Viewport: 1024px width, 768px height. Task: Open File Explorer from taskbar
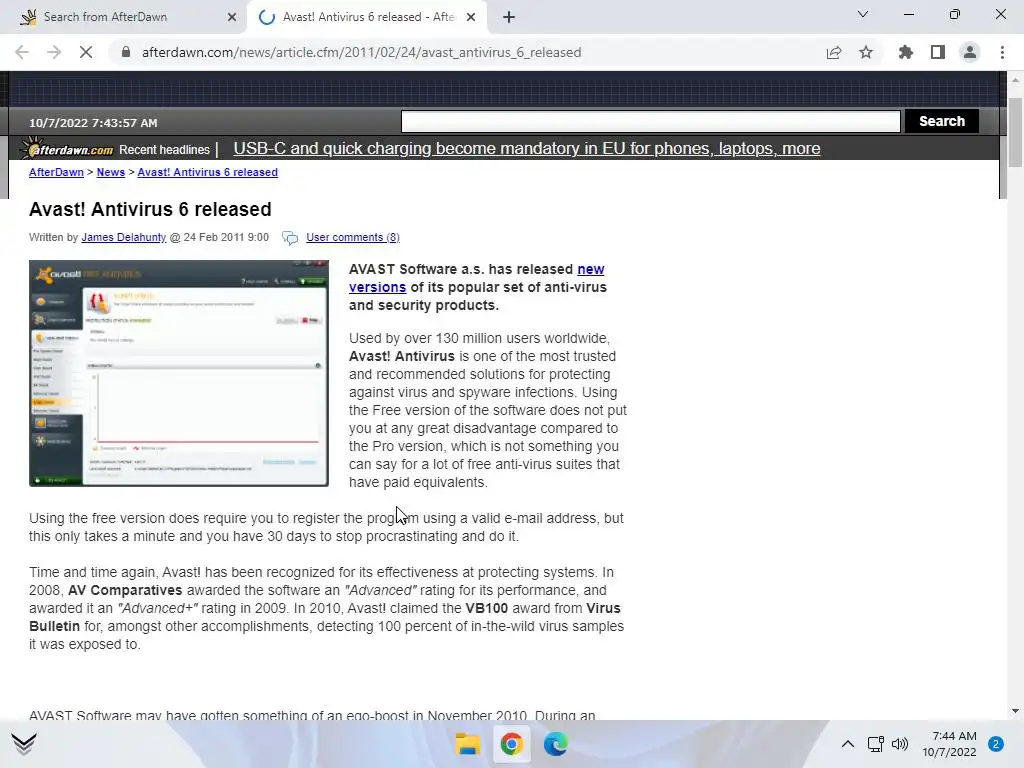click(x=468, y=744)
